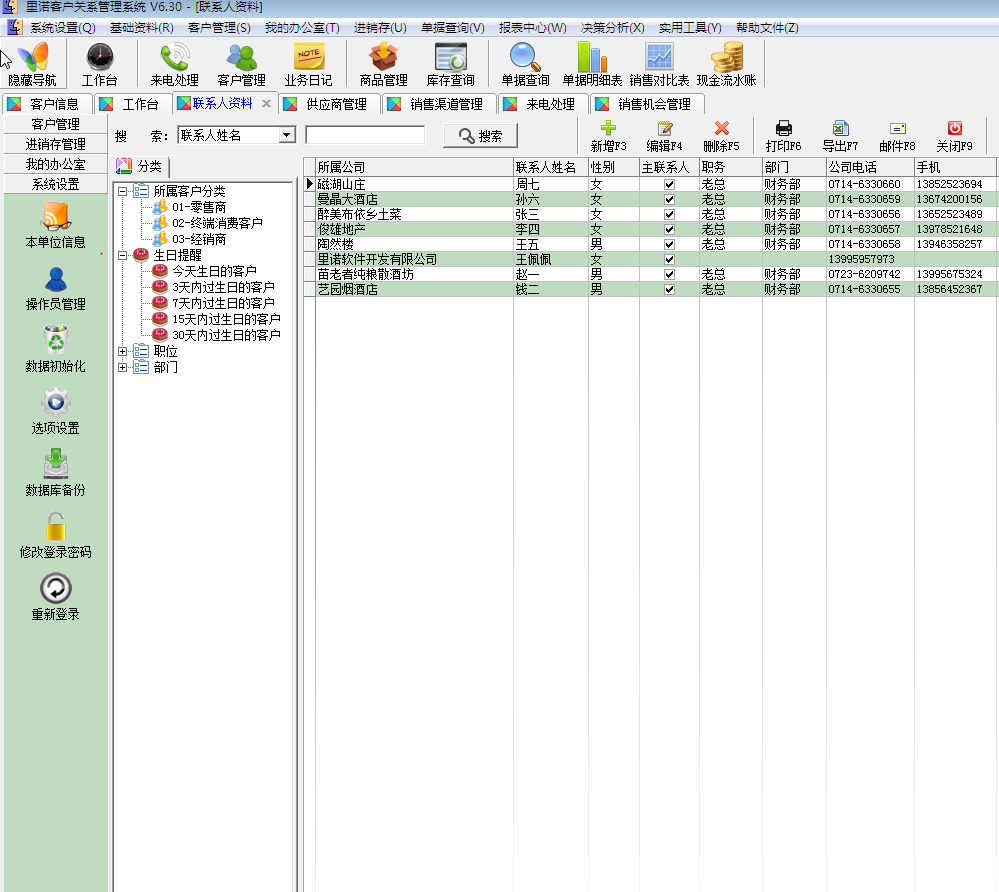Open the 系统设置(Q) menu

62,28
